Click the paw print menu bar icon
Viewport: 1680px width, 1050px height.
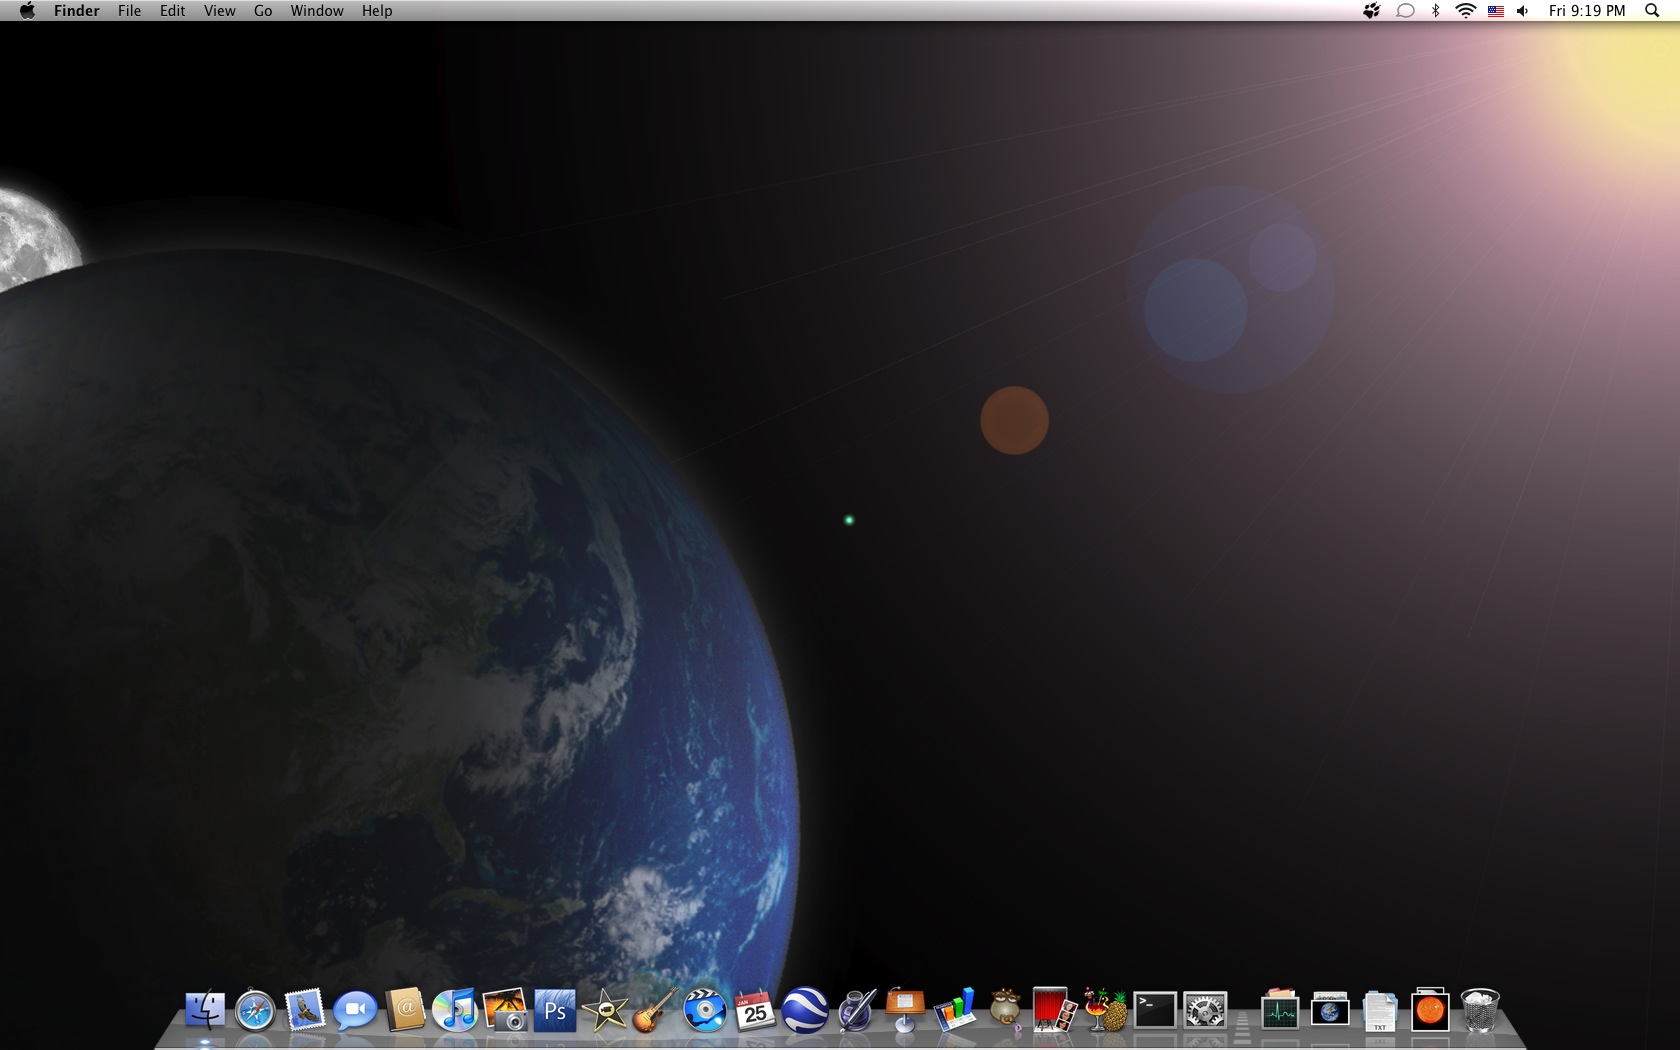click(x=1371, y=11)
